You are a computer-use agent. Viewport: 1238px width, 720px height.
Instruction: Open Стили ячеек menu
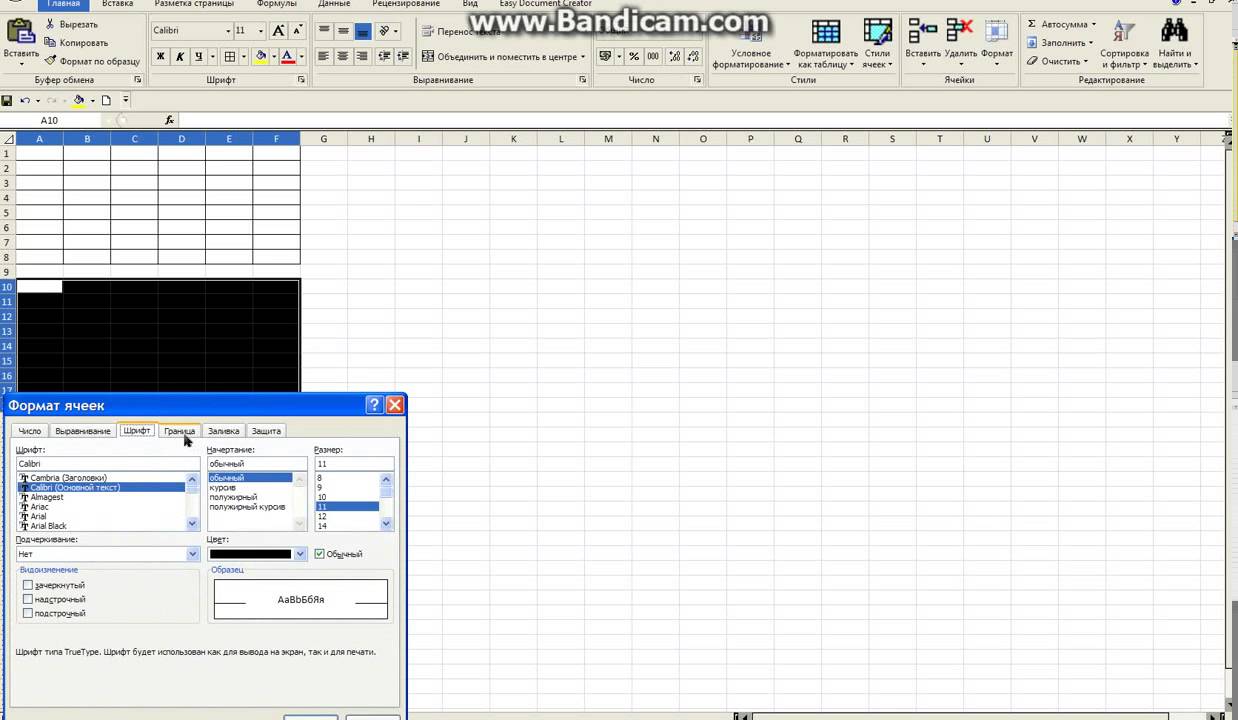click(x=877, y=44)
